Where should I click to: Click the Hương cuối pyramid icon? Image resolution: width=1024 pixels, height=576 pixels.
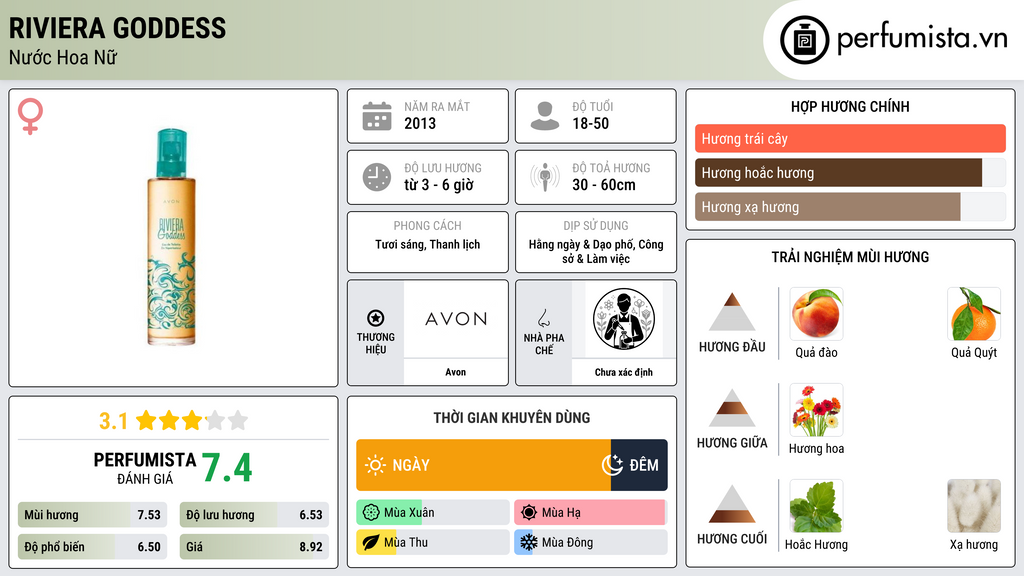[x=732, y=504]
